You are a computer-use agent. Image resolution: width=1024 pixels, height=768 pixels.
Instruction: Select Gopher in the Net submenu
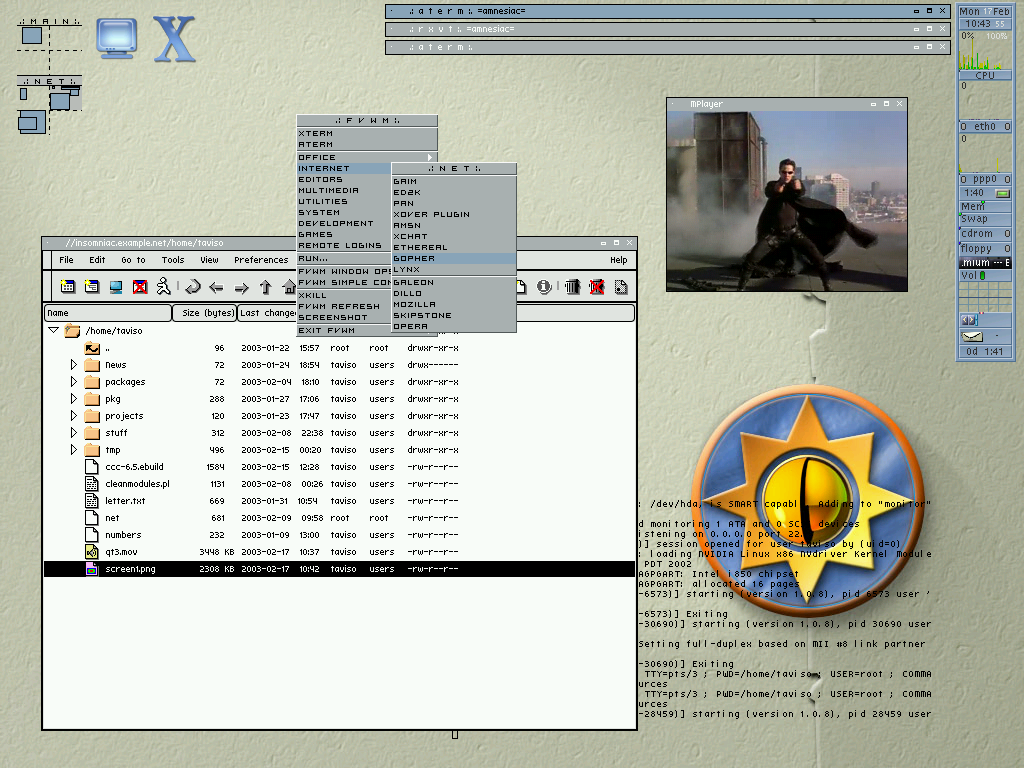pyautogui.click(x=414, y=258)
